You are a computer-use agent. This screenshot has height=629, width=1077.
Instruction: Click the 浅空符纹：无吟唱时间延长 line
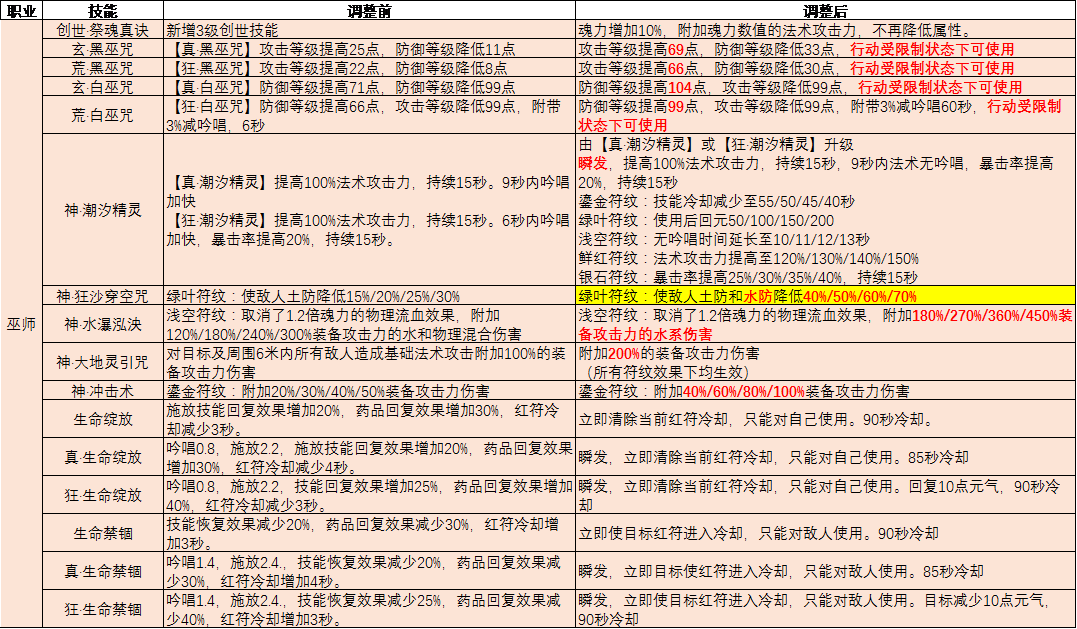click(724, 240)
